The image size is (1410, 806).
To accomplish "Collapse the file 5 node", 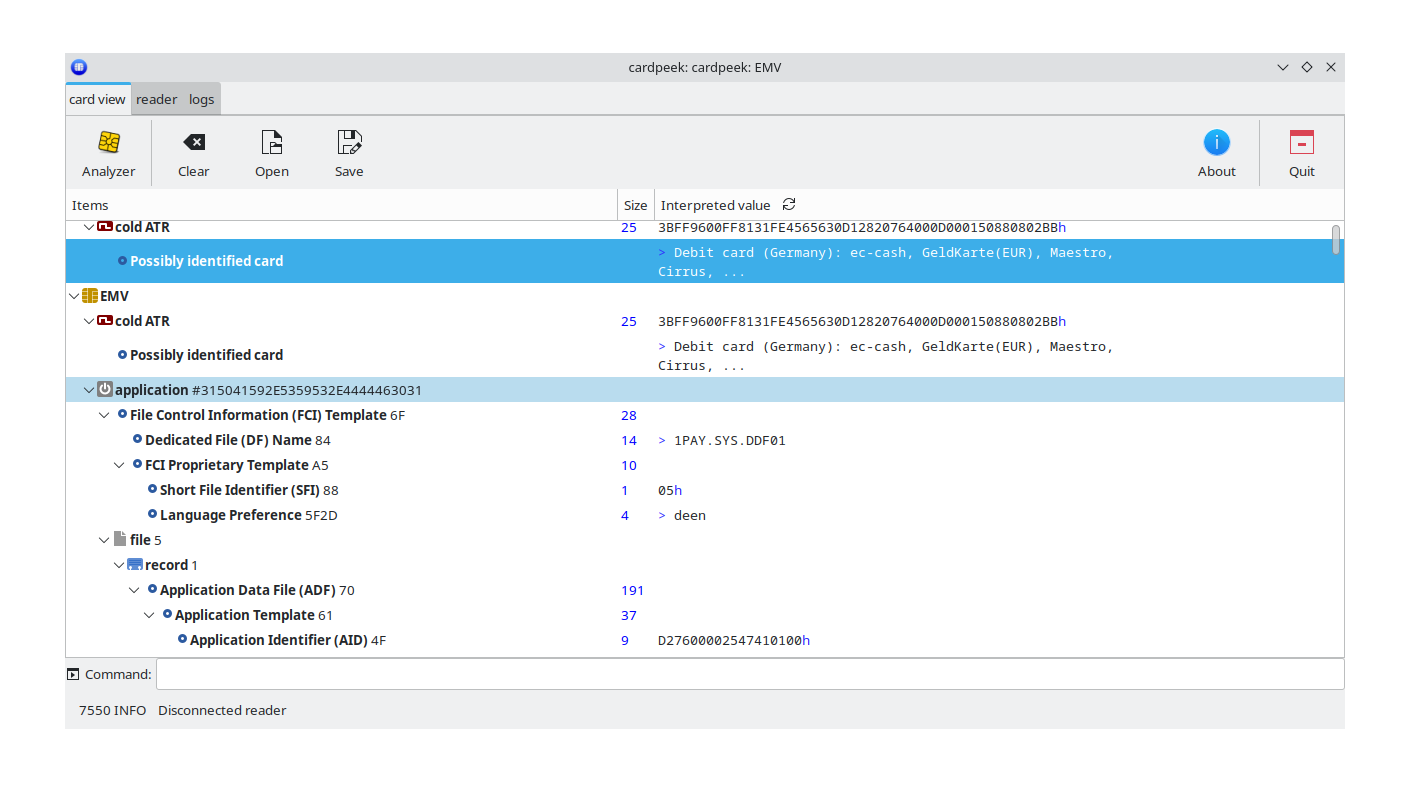I will [104, 540].
